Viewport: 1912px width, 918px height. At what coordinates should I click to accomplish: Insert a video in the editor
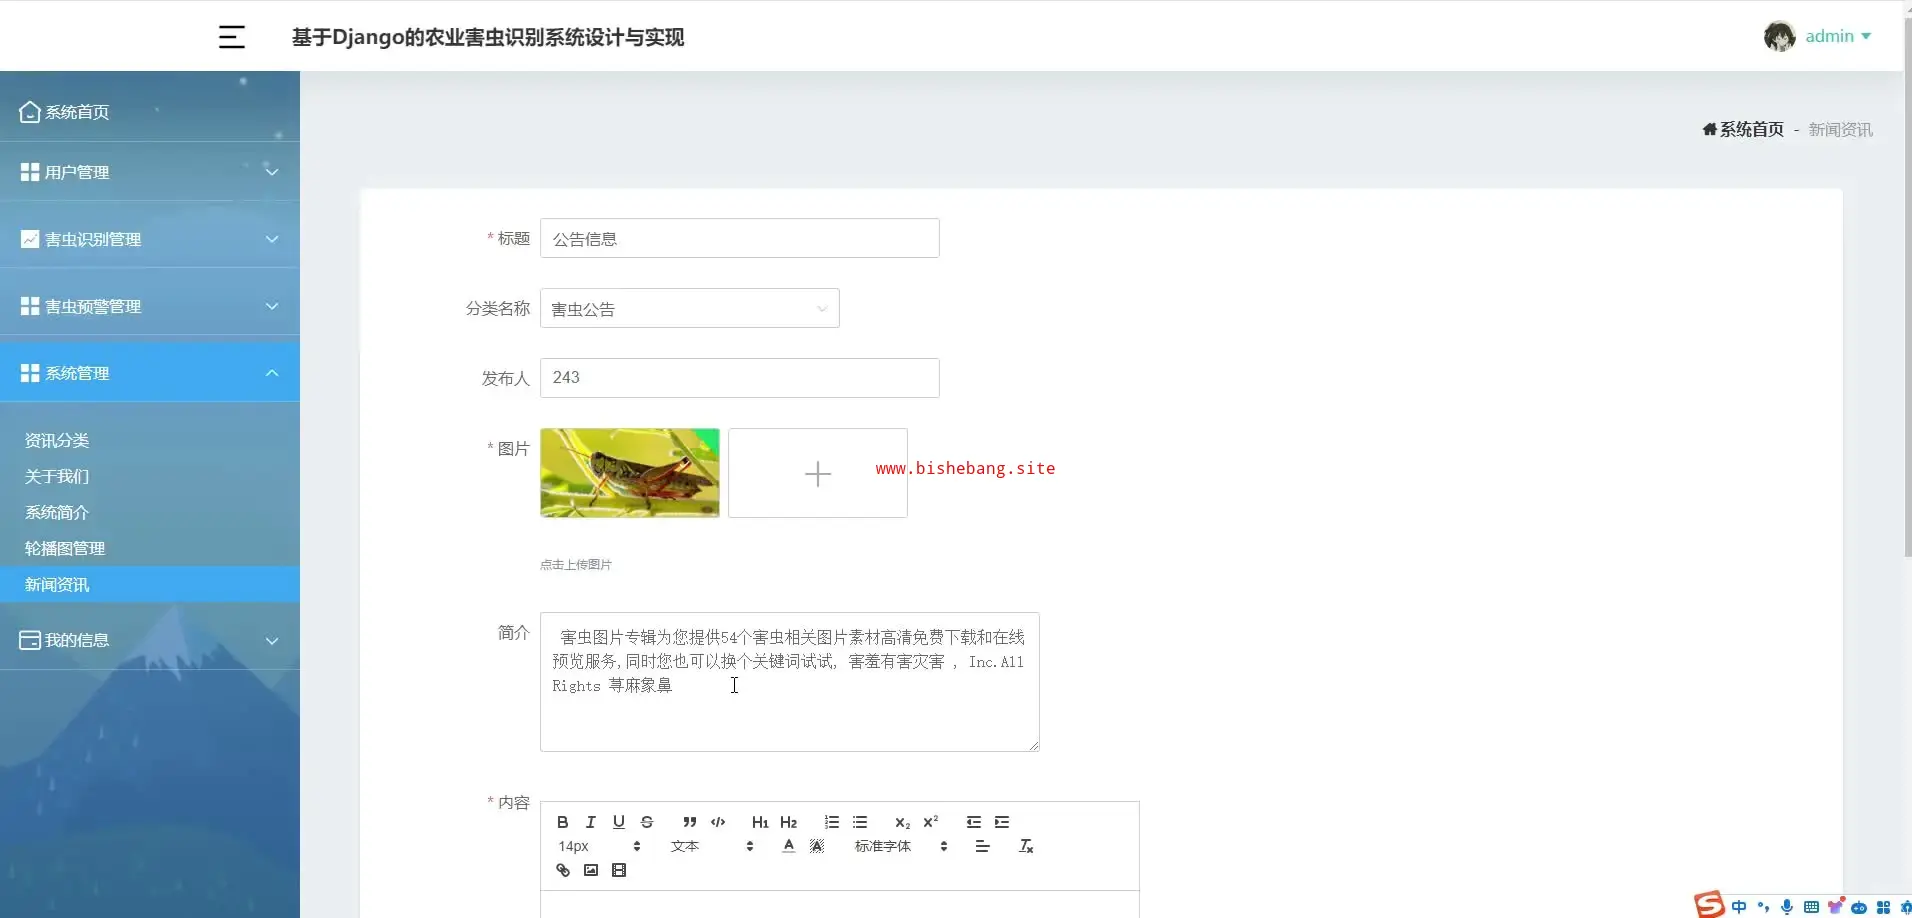click(x=619, y=870)
